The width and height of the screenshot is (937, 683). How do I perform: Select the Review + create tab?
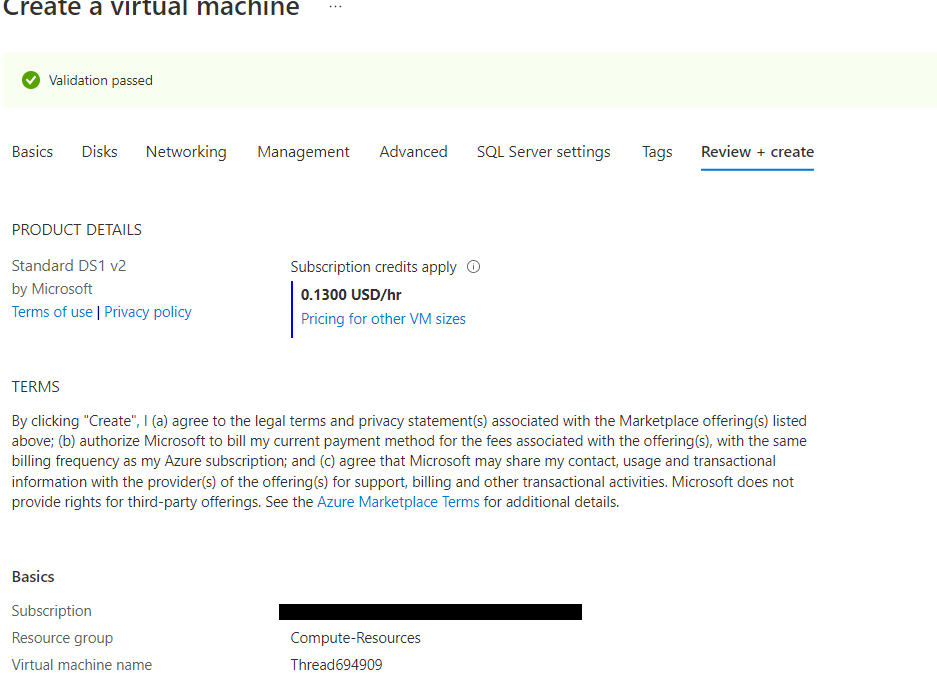(757, 152)
